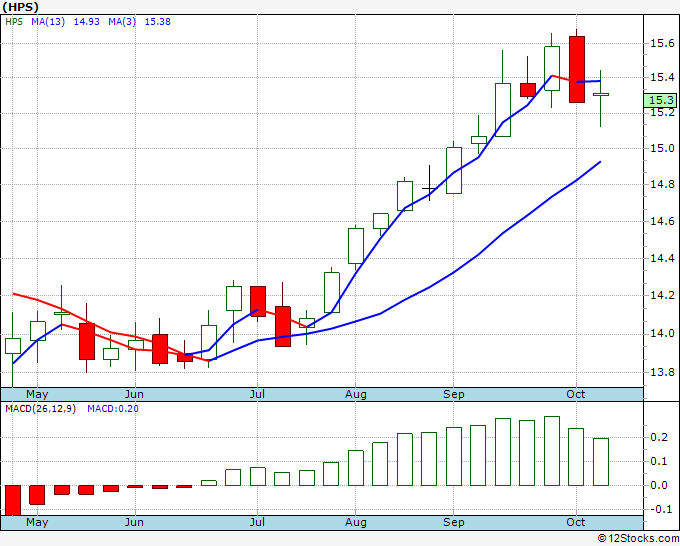Click Jun on the price chart time axis
This screenshot has height=546, width=680.
tap(134, 394)
